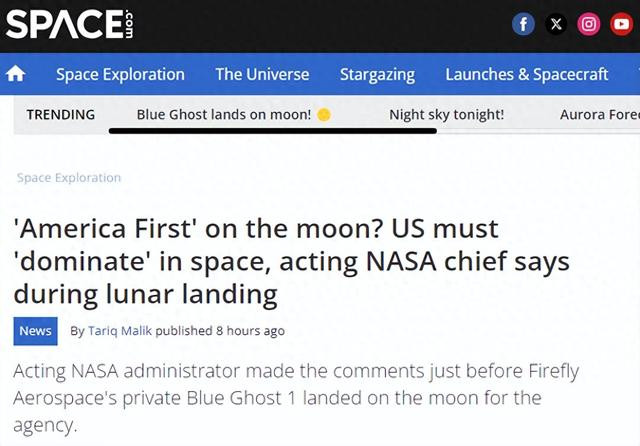Click the blue News tag button

coord(36,331)
